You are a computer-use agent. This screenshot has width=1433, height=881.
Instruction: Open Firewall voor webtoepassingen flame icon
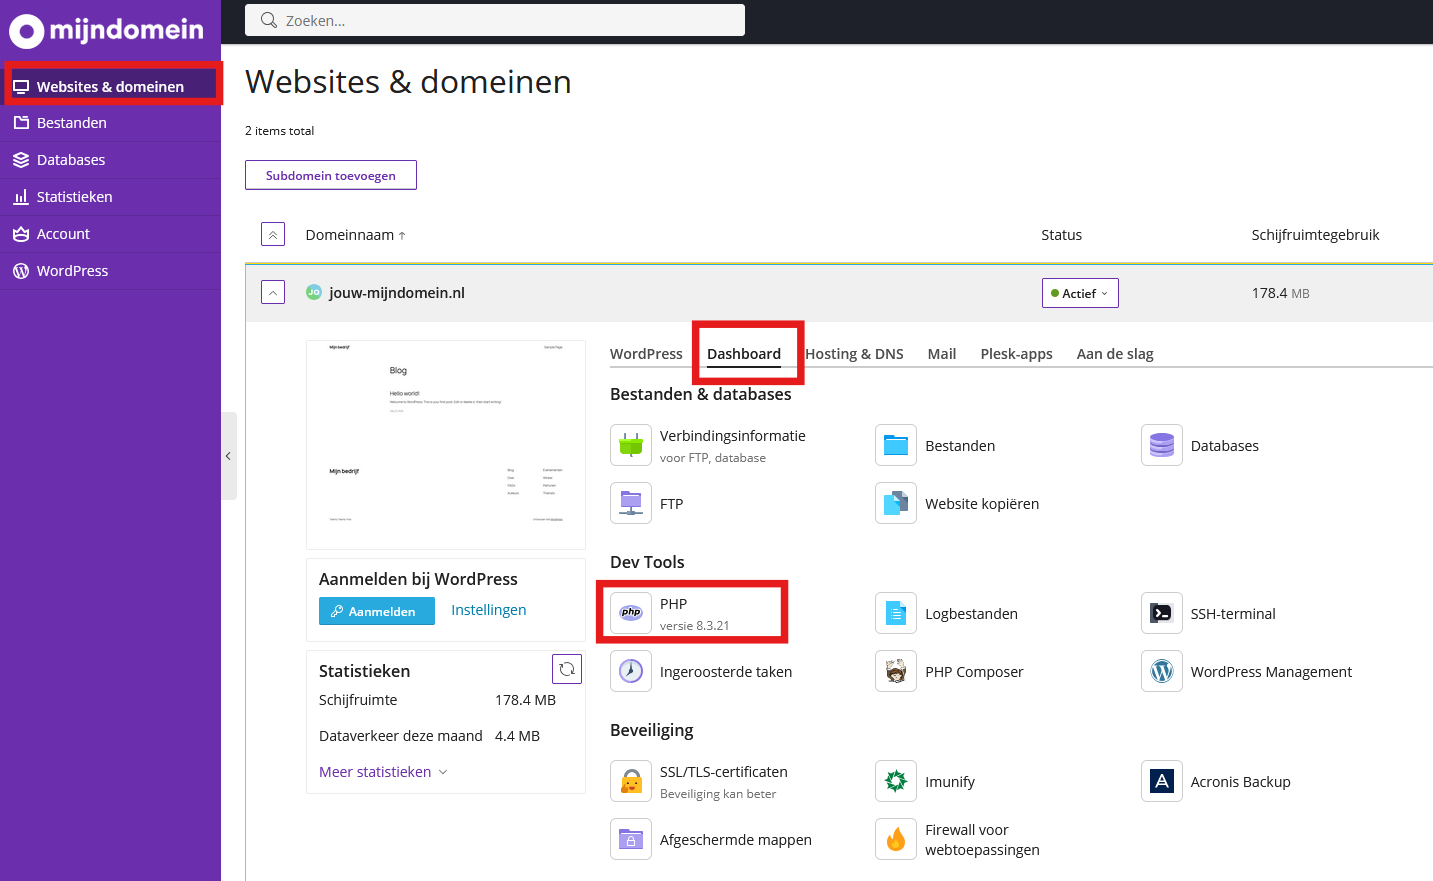coord(896,839)
